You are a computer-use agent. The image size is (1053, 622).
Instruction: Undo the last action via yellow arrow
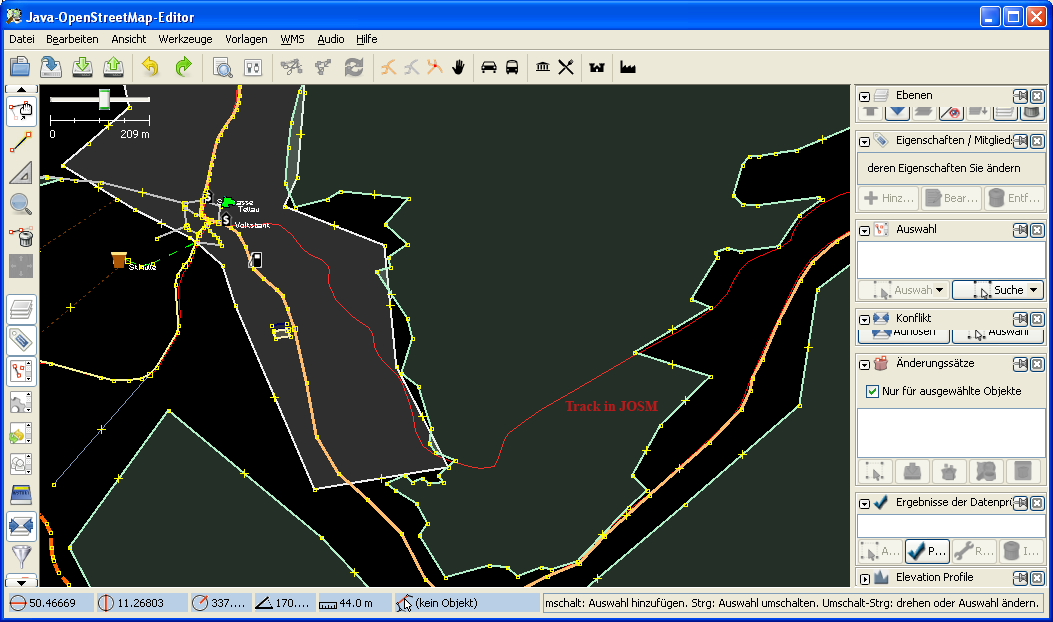[151, 67]
